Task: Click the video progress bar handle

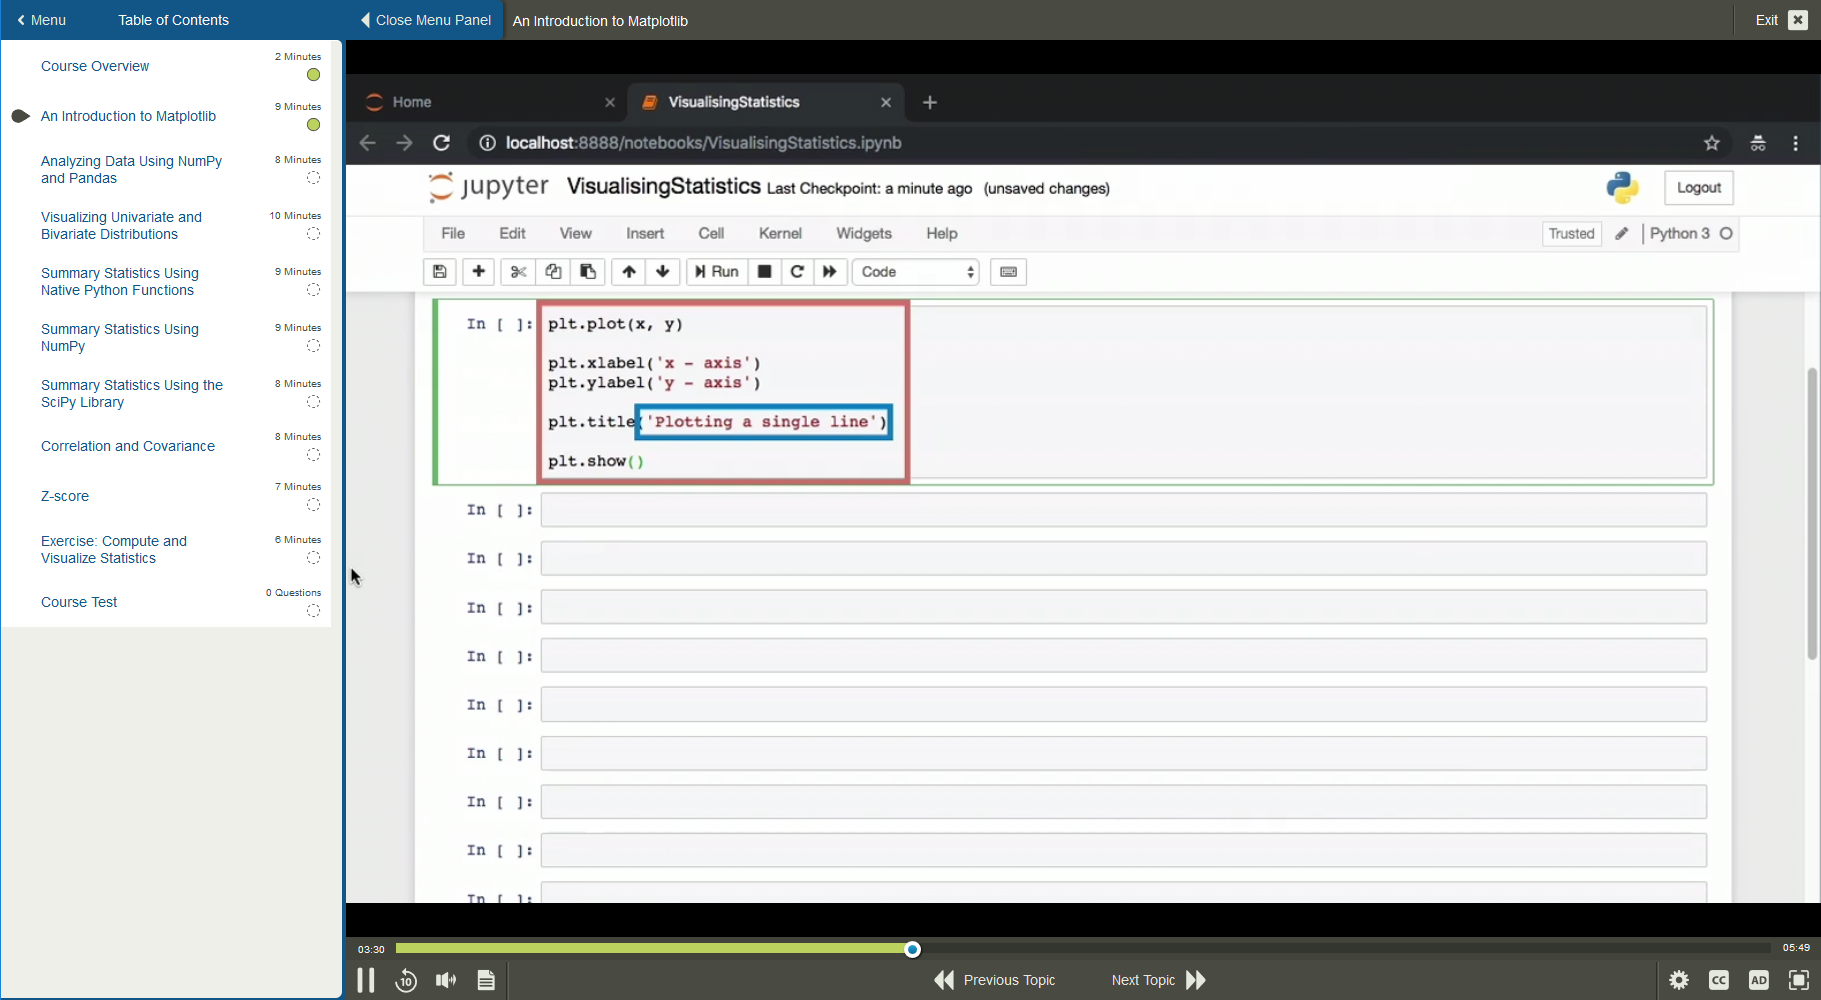Action: [912, 949]
